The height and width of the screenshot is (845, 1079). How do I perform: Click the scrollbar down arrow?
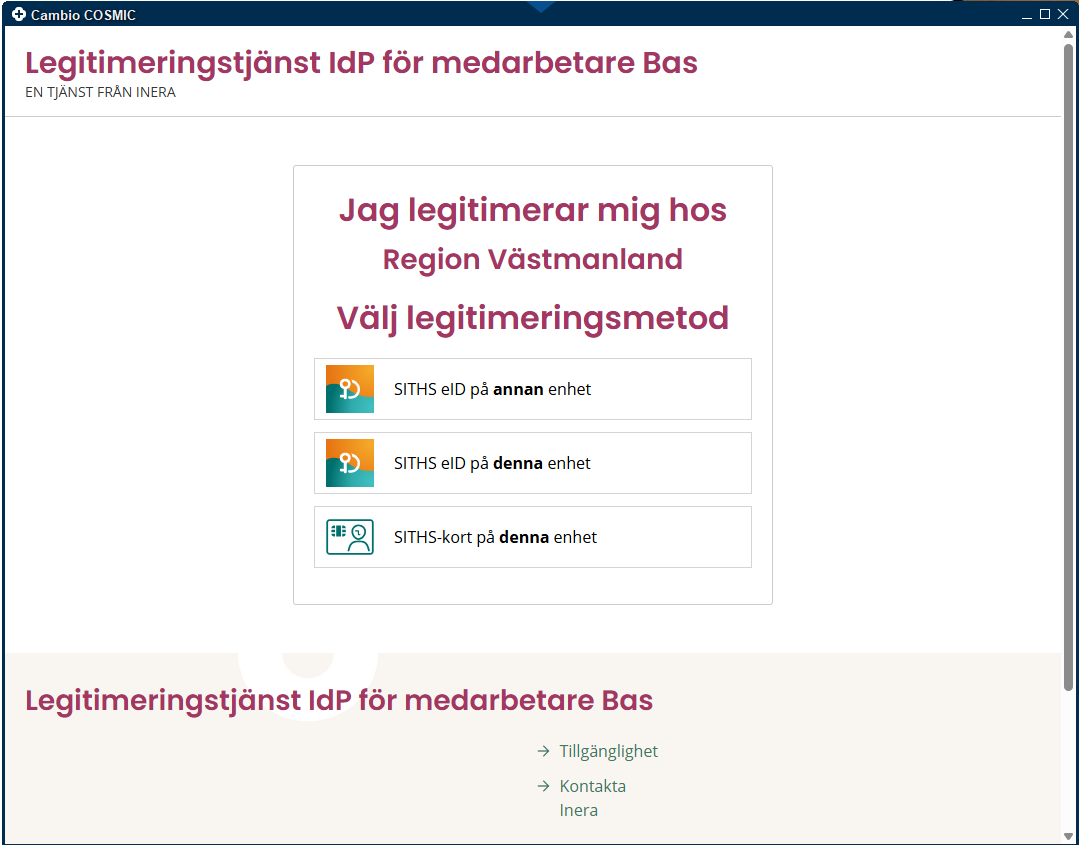(x=1070, y=837)
